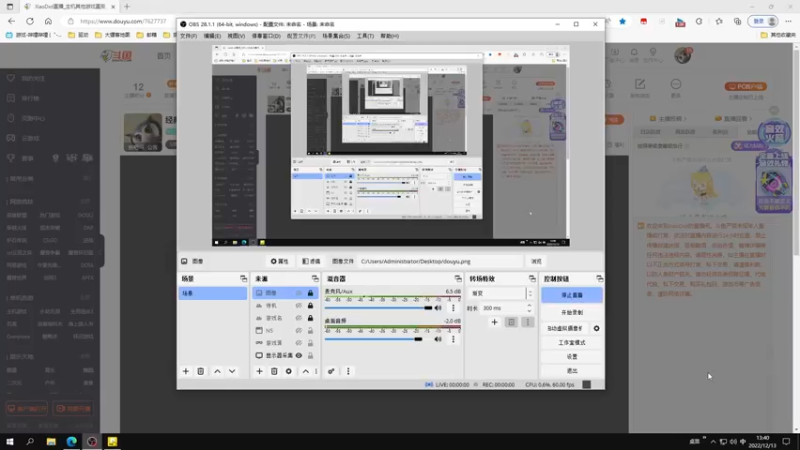
Task: Click the image file path field with douyu.png
Action: (440, 261)
